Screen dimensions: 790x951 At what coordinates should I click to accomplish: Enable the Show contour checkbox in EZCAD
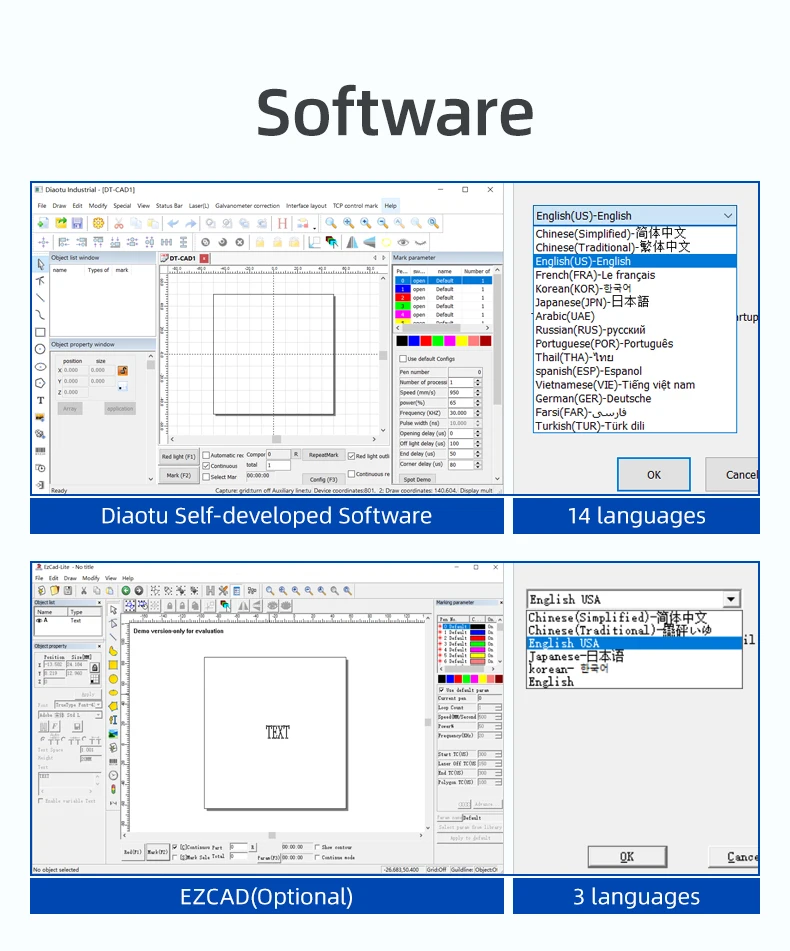point(317,847)
